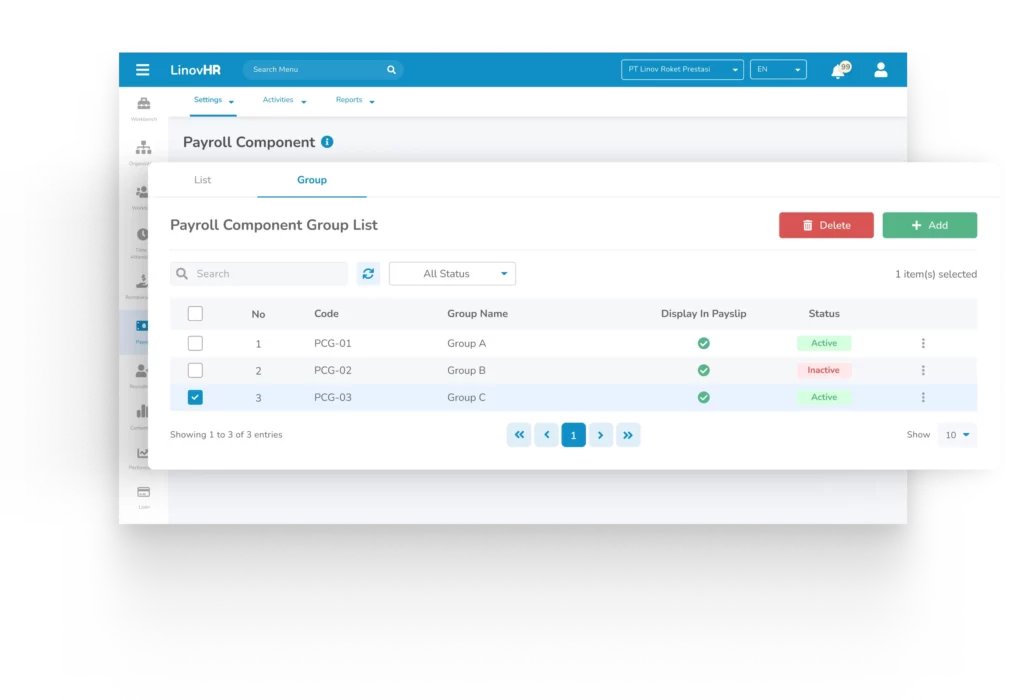Screen dimensions: 1024x700
Task: Click Display In Payslip check for Group C
Action: [x=703, y=397]
